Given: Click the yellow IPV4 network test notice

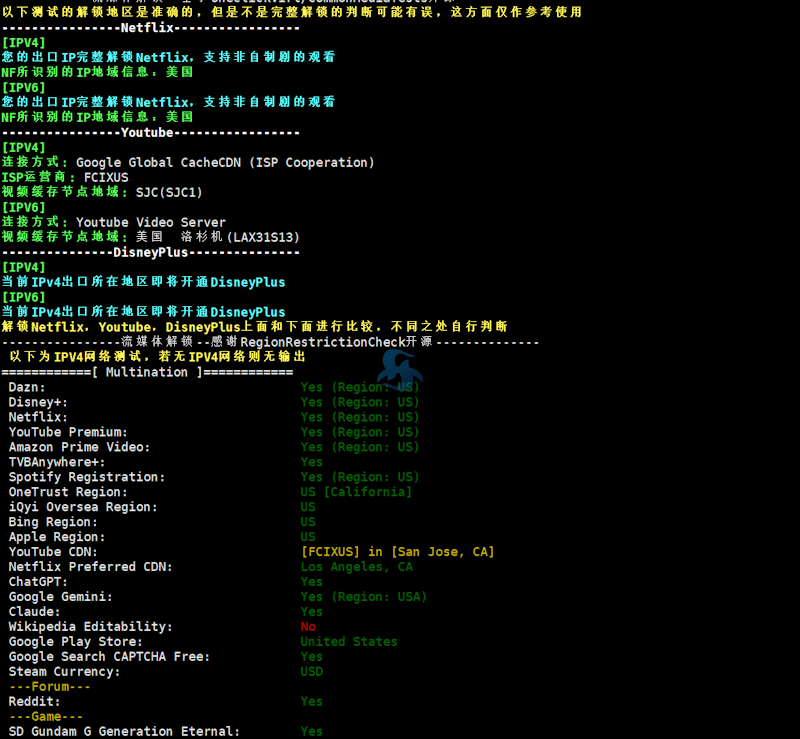Looking at the screenshot, I should tap(158, 357).
